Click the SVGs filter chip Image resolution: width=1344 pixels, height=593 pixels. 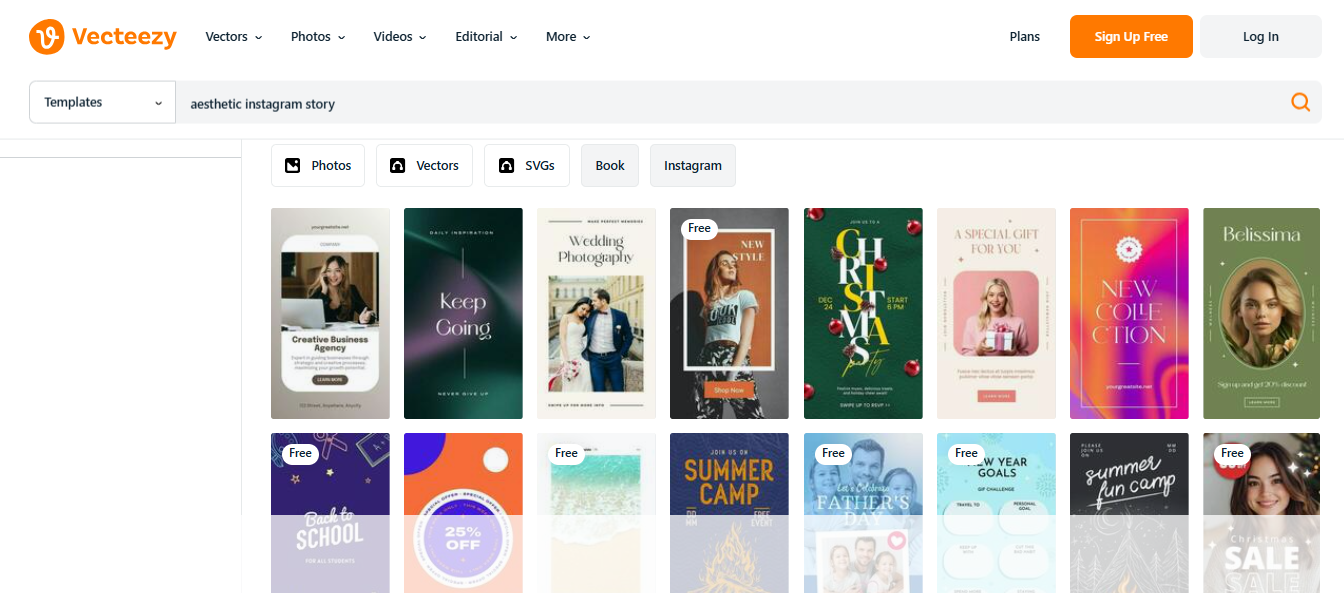(526, 166)
